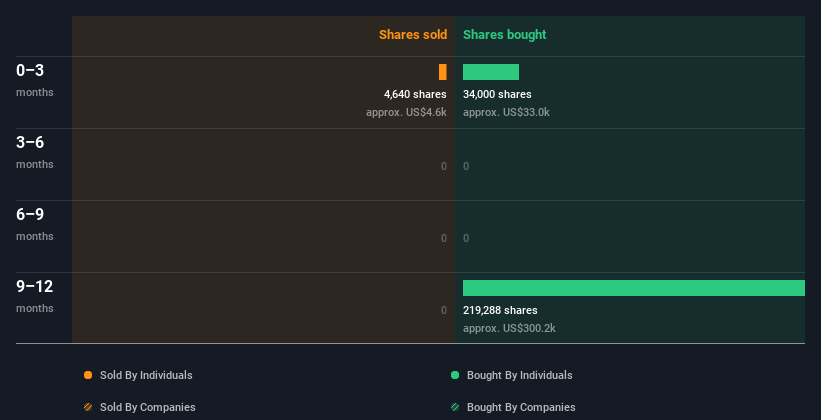Click the 6–9 months bought zero value
Image resolution: width=821 pixels, height=420 pixels.
[466, 238]
